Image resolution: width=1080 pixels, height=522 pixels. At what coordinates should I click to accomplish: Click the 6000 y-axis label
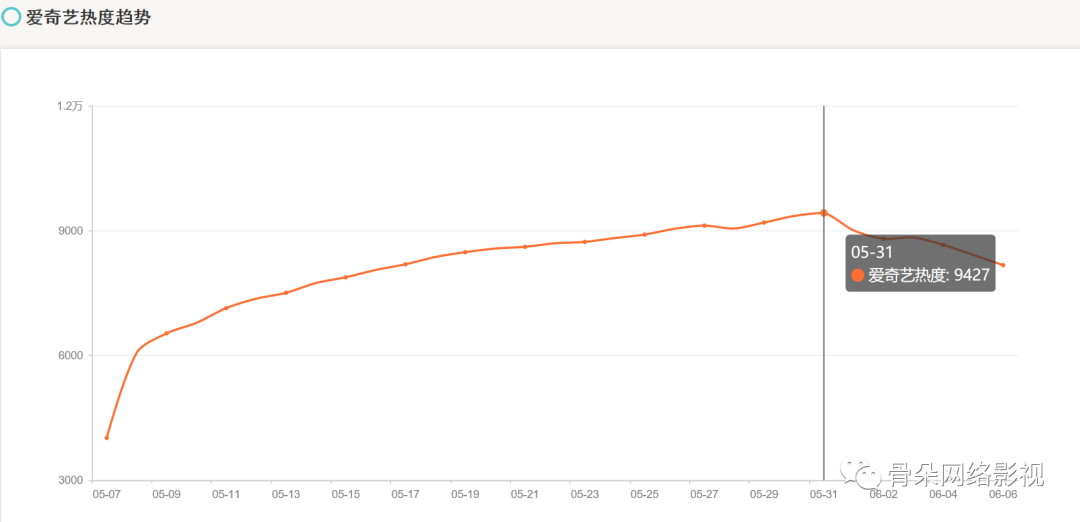70,355
